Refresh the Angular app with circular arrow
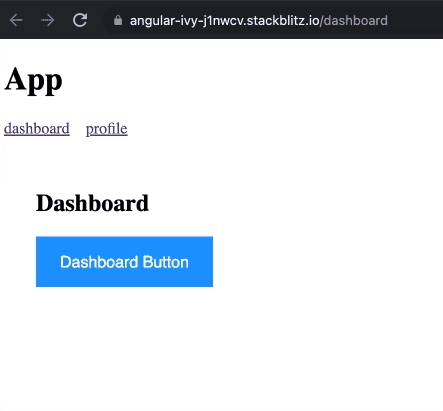Screen dimensions: 443x411 80,20
